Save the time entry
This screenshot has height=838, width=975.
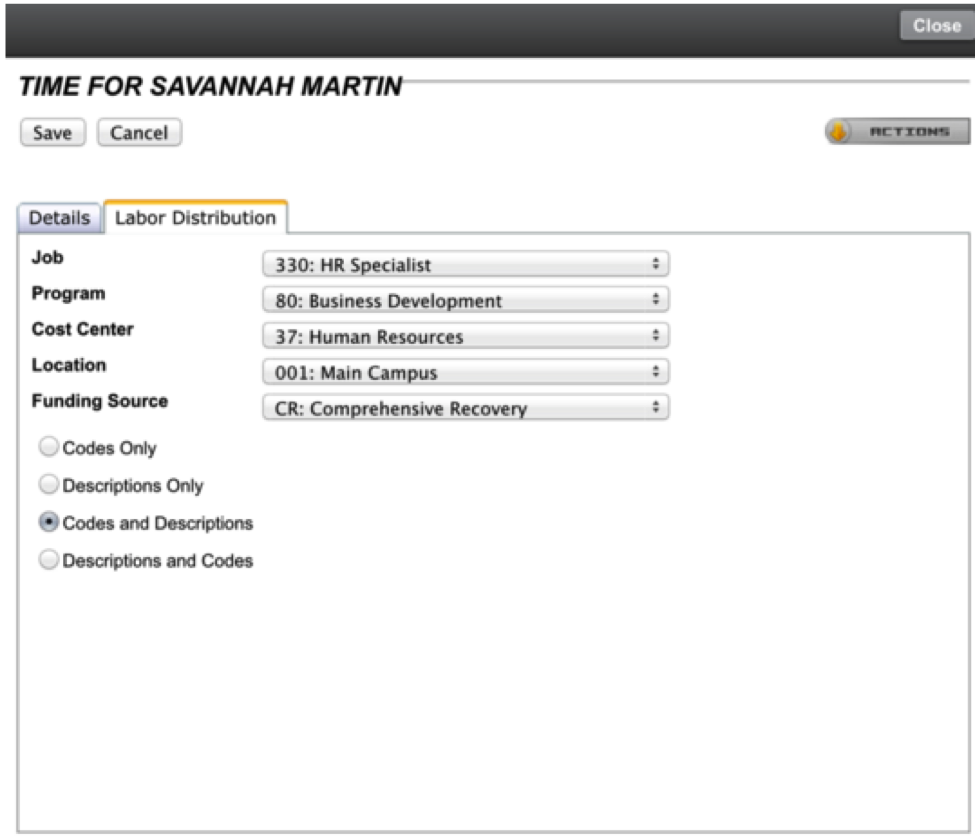coord(53,133)
